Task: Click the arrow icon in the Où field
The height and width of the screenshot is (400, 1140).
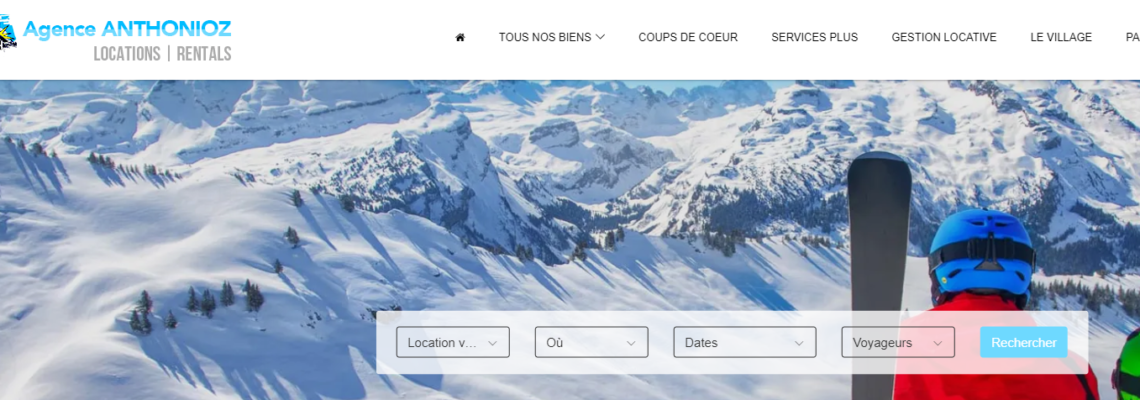Action: tap(631, 343)
